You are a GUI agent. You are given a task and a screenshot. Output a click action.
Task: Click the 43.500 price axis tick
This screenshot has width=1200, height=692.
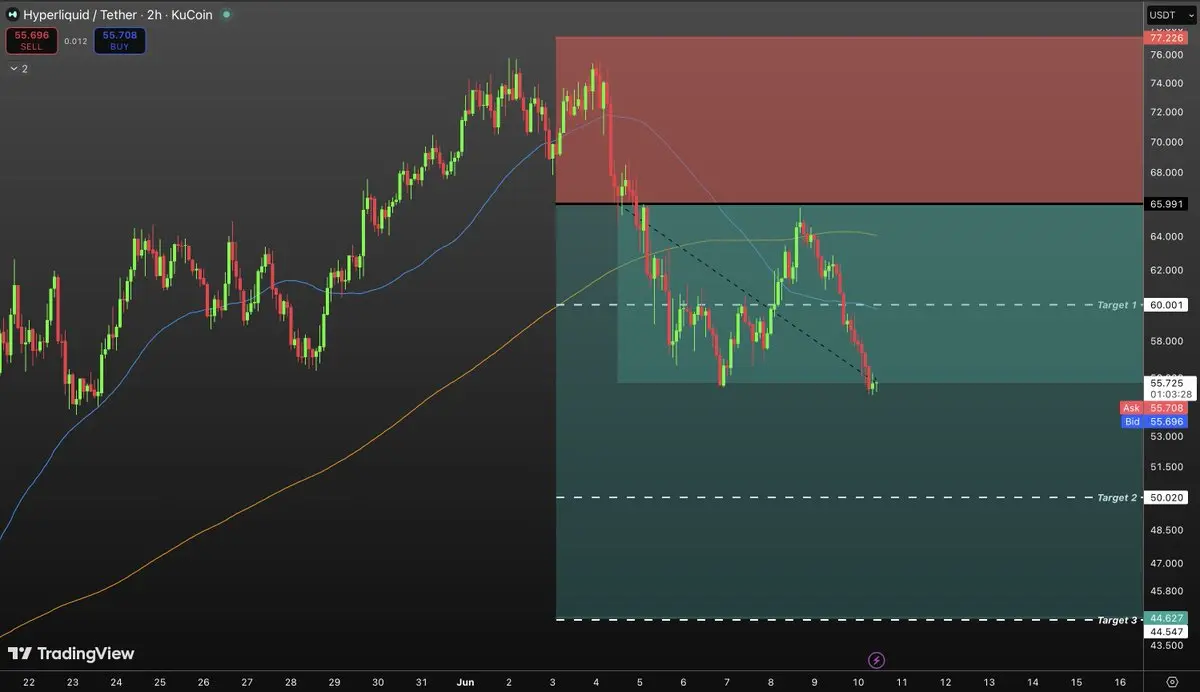pos(1166,646)
